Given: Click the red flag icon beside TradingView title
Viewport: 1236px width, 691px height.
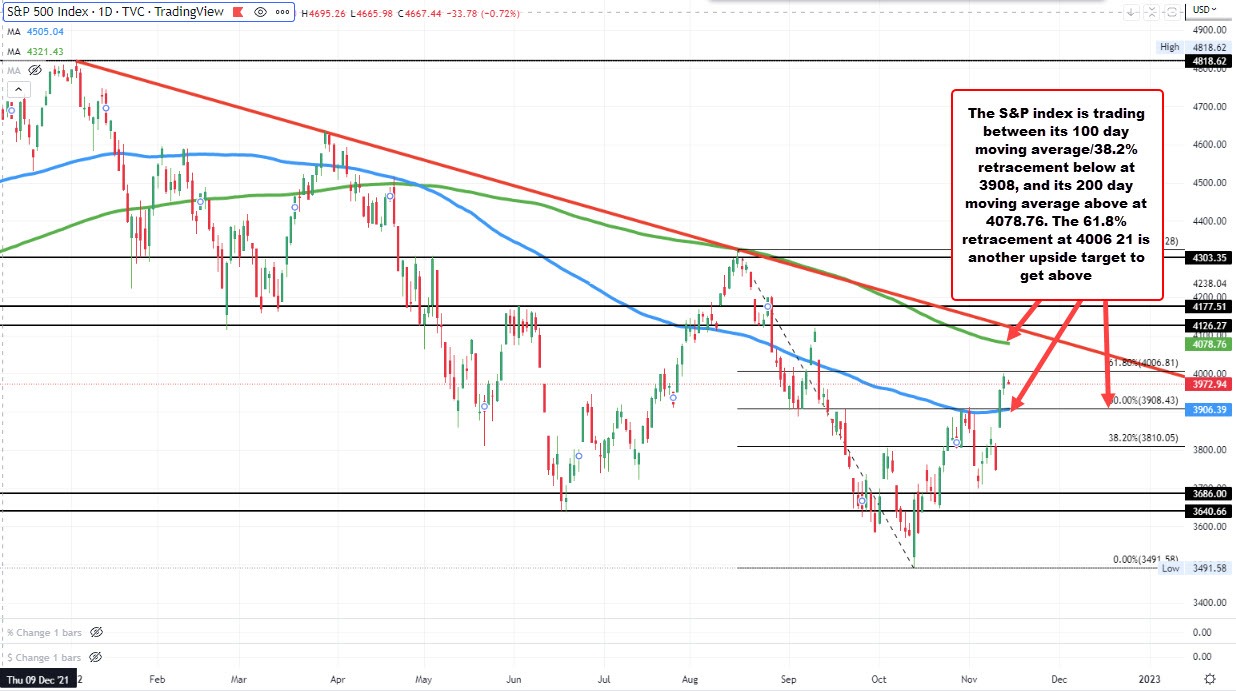Looking at the screenshot, I should point(238,12).
